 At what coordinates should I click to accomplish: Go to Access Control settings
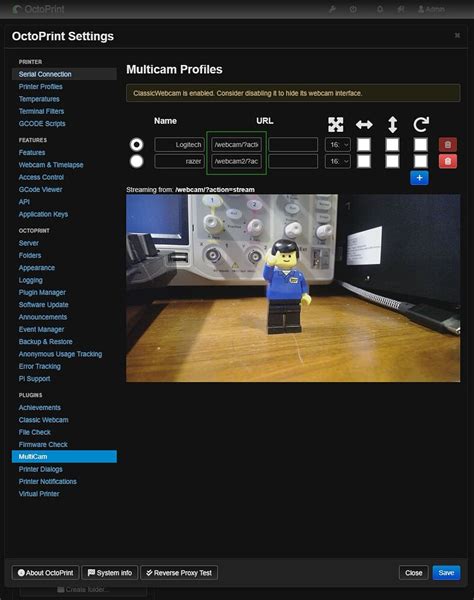coord(41,177)
